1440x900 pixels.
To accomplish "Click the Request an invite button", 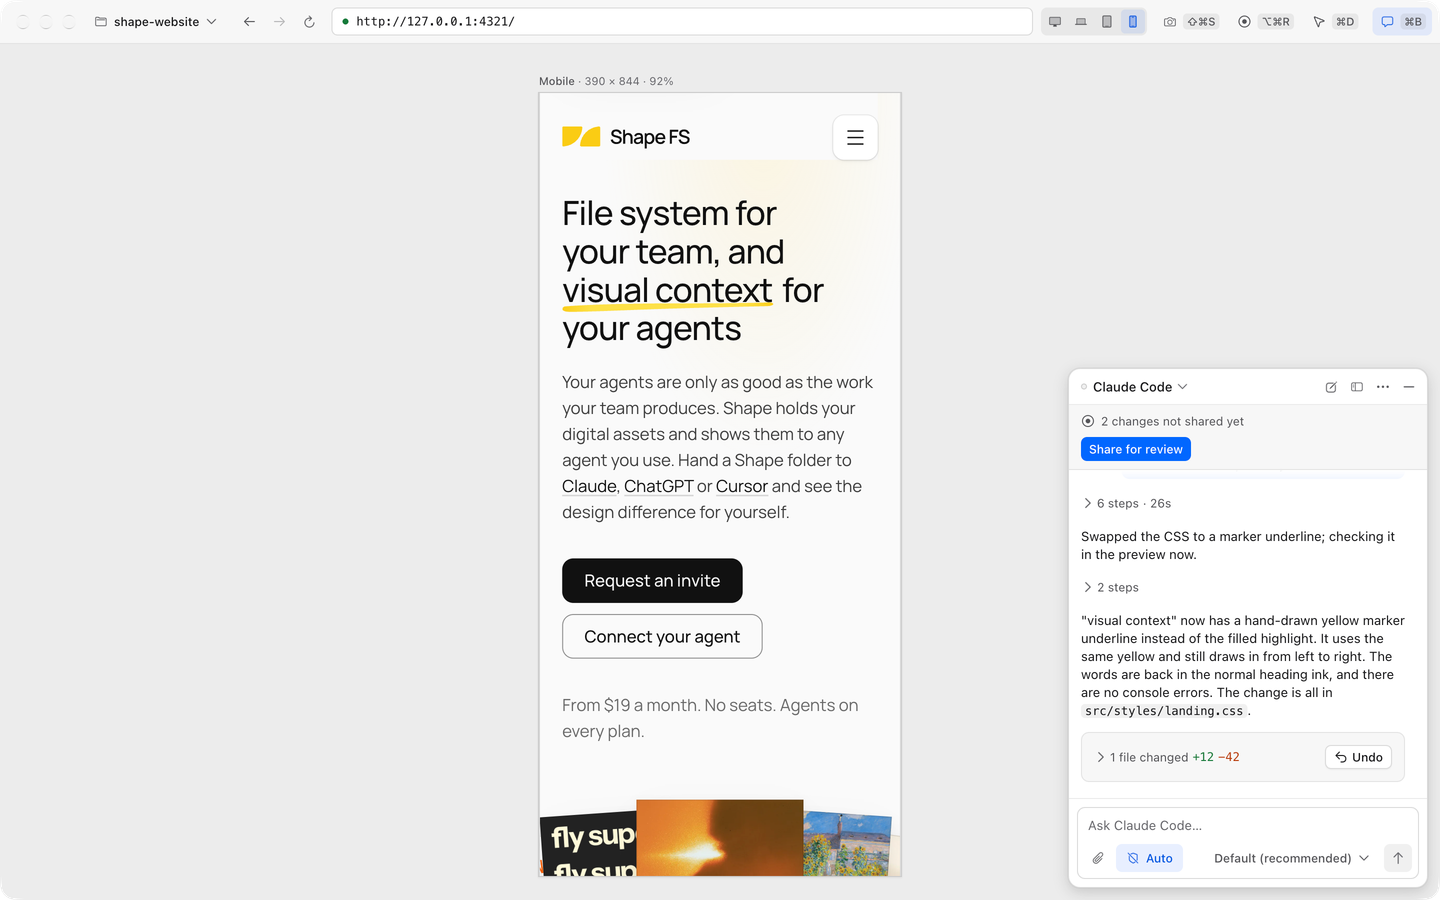I will click(652, 581).
